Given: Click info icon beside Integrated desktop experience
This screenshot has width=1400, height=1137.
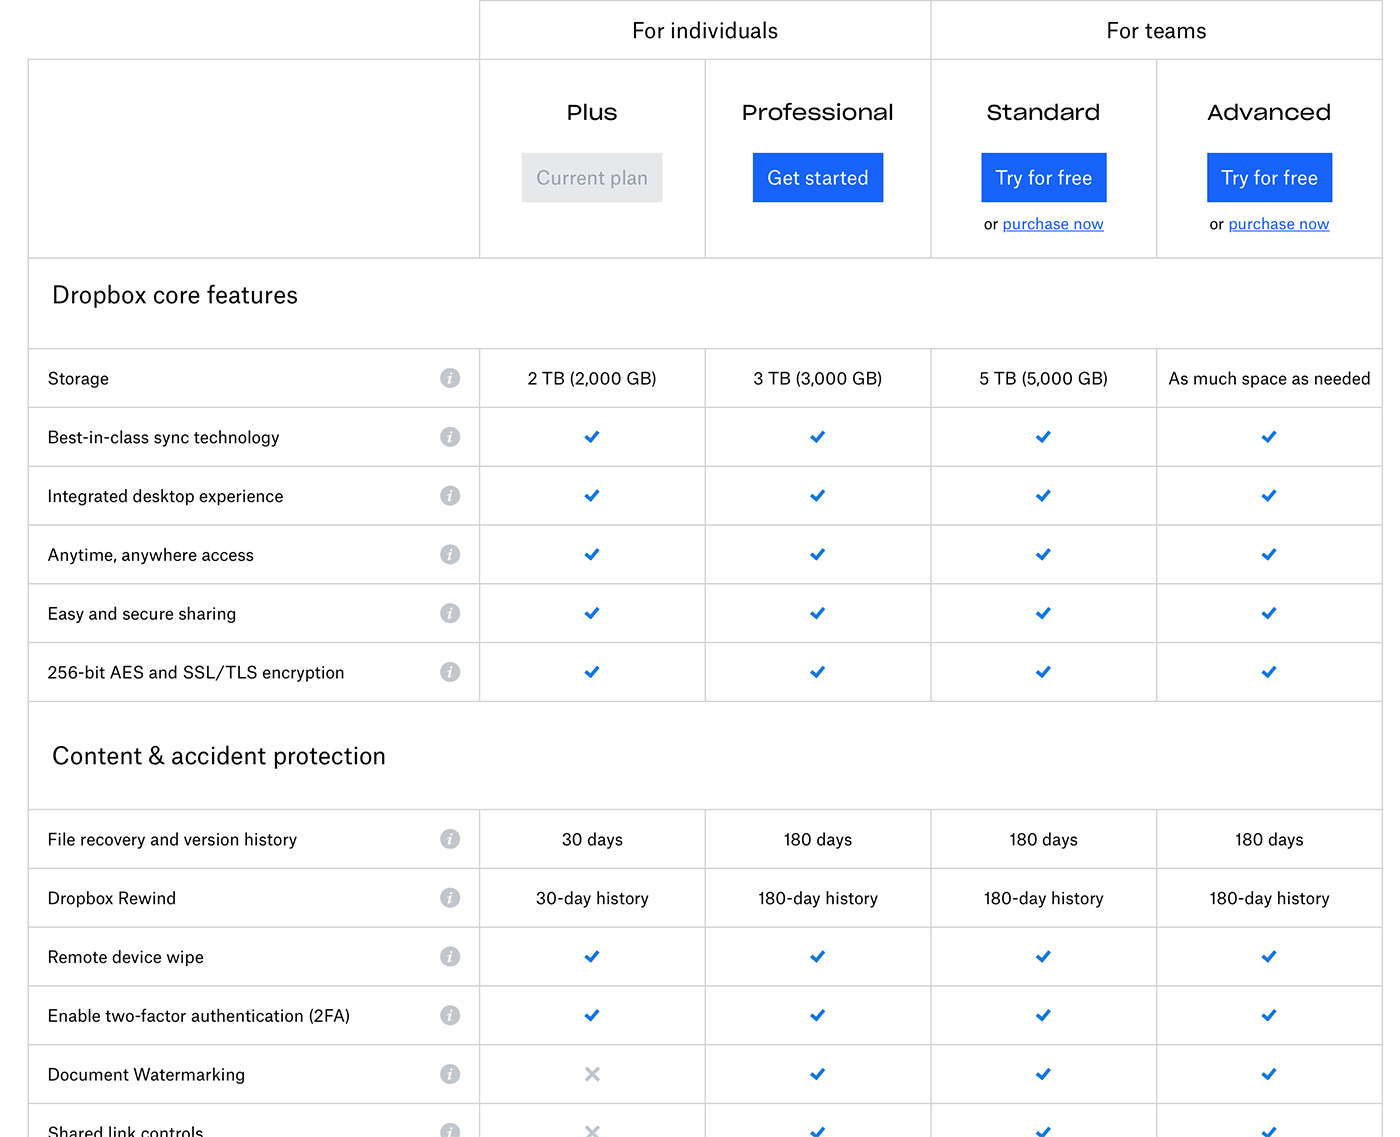Looking at the screenshot, I should (x=450, y=496).
